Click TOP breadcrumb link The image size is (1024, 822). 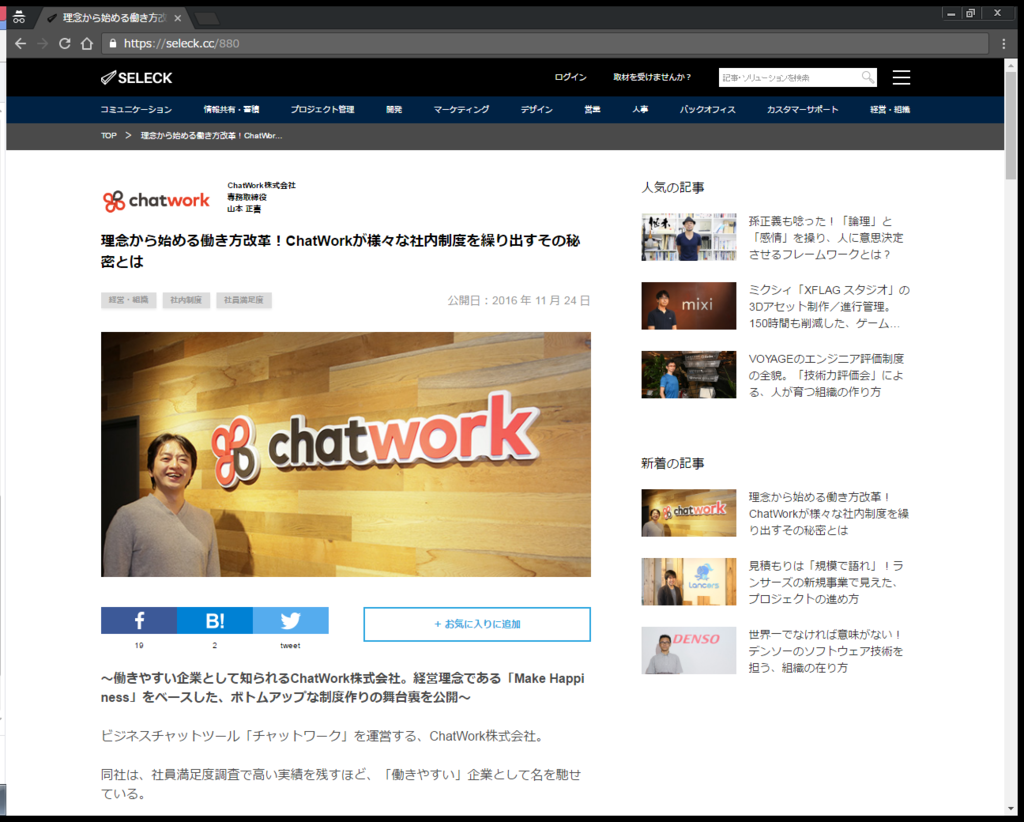[x=108, y=136]
